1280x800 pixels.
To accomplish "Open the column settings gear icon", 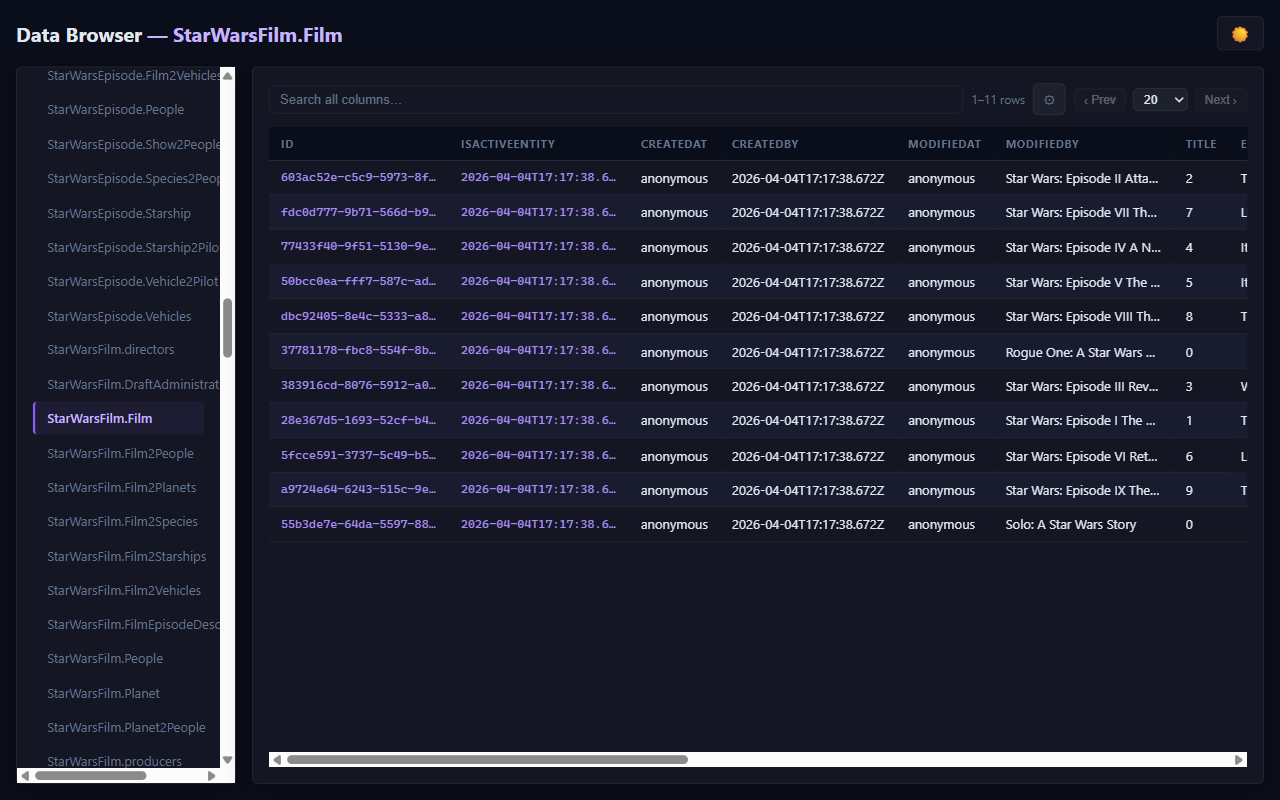I will (x=1048, y=99).
